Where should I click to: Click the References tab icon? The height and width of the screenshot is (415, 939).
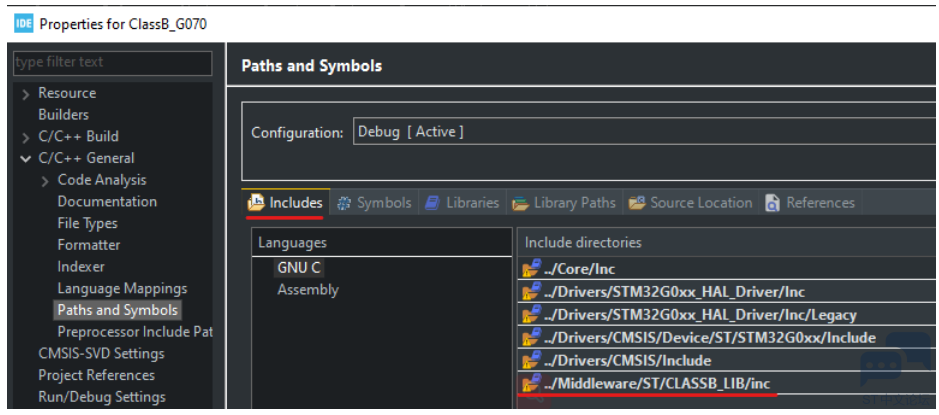pyautogui.click(x=773, y=203)
